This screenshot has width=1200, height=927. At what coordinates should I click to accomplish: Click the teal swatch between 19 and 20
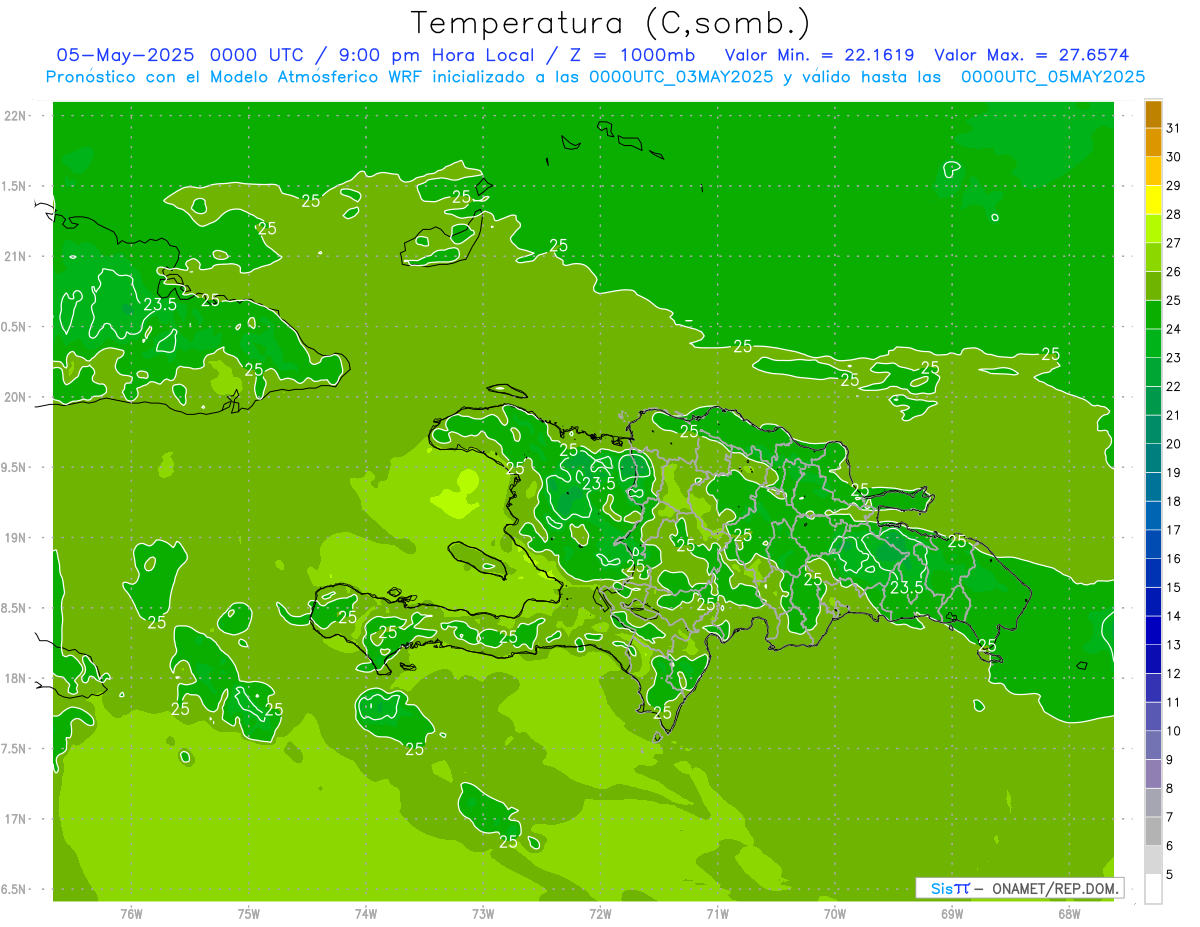(x=1153, y=459)
